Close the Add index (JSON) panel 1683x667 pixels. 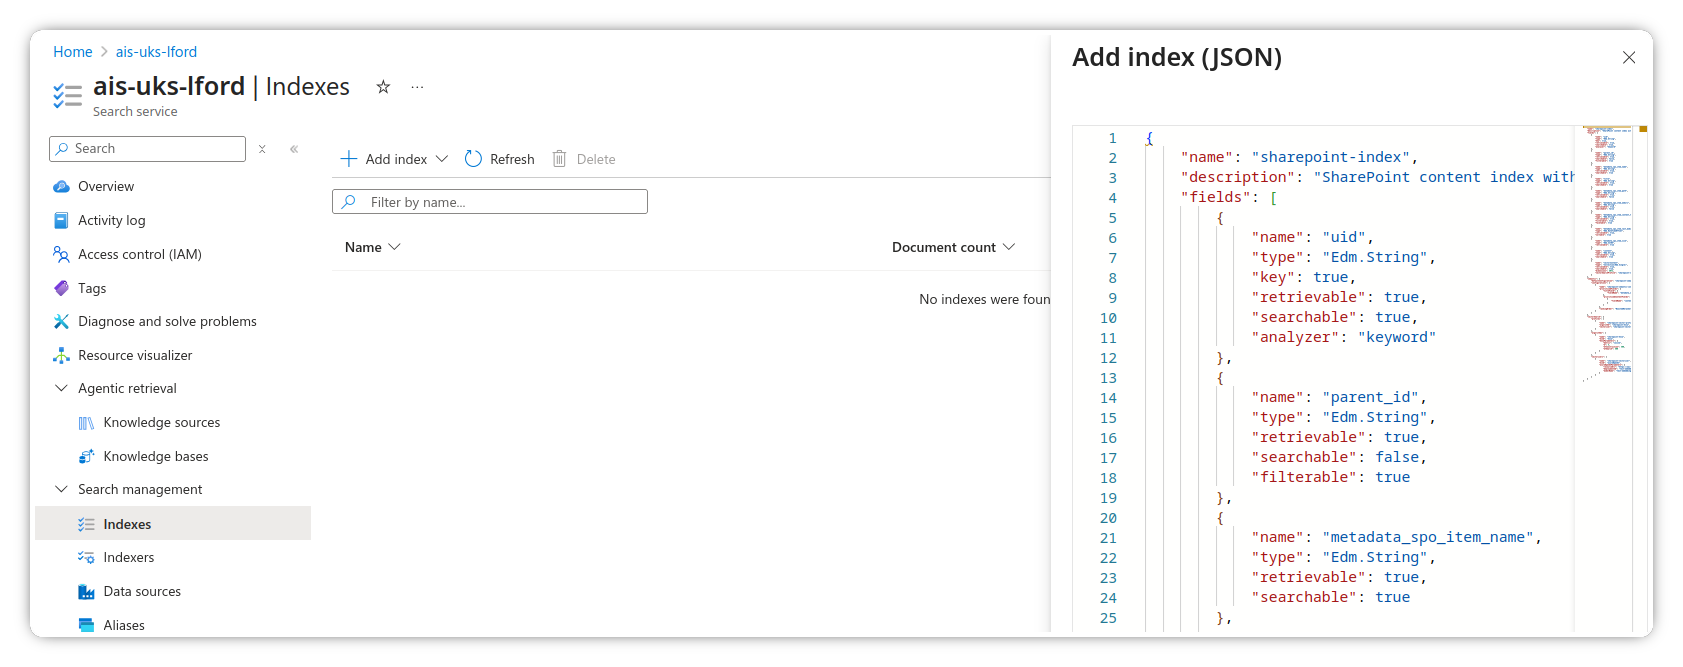click(x=1629, y=58)
